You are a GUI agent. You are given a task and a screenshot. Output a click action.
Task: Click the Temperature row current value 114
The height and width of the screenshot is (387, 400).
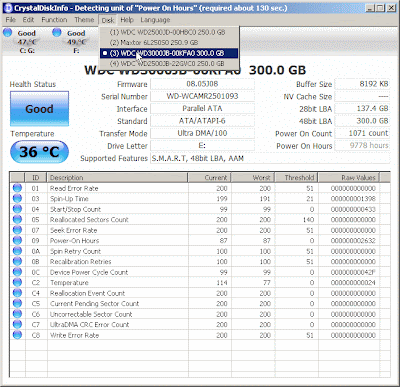click(x=222, y=283)
